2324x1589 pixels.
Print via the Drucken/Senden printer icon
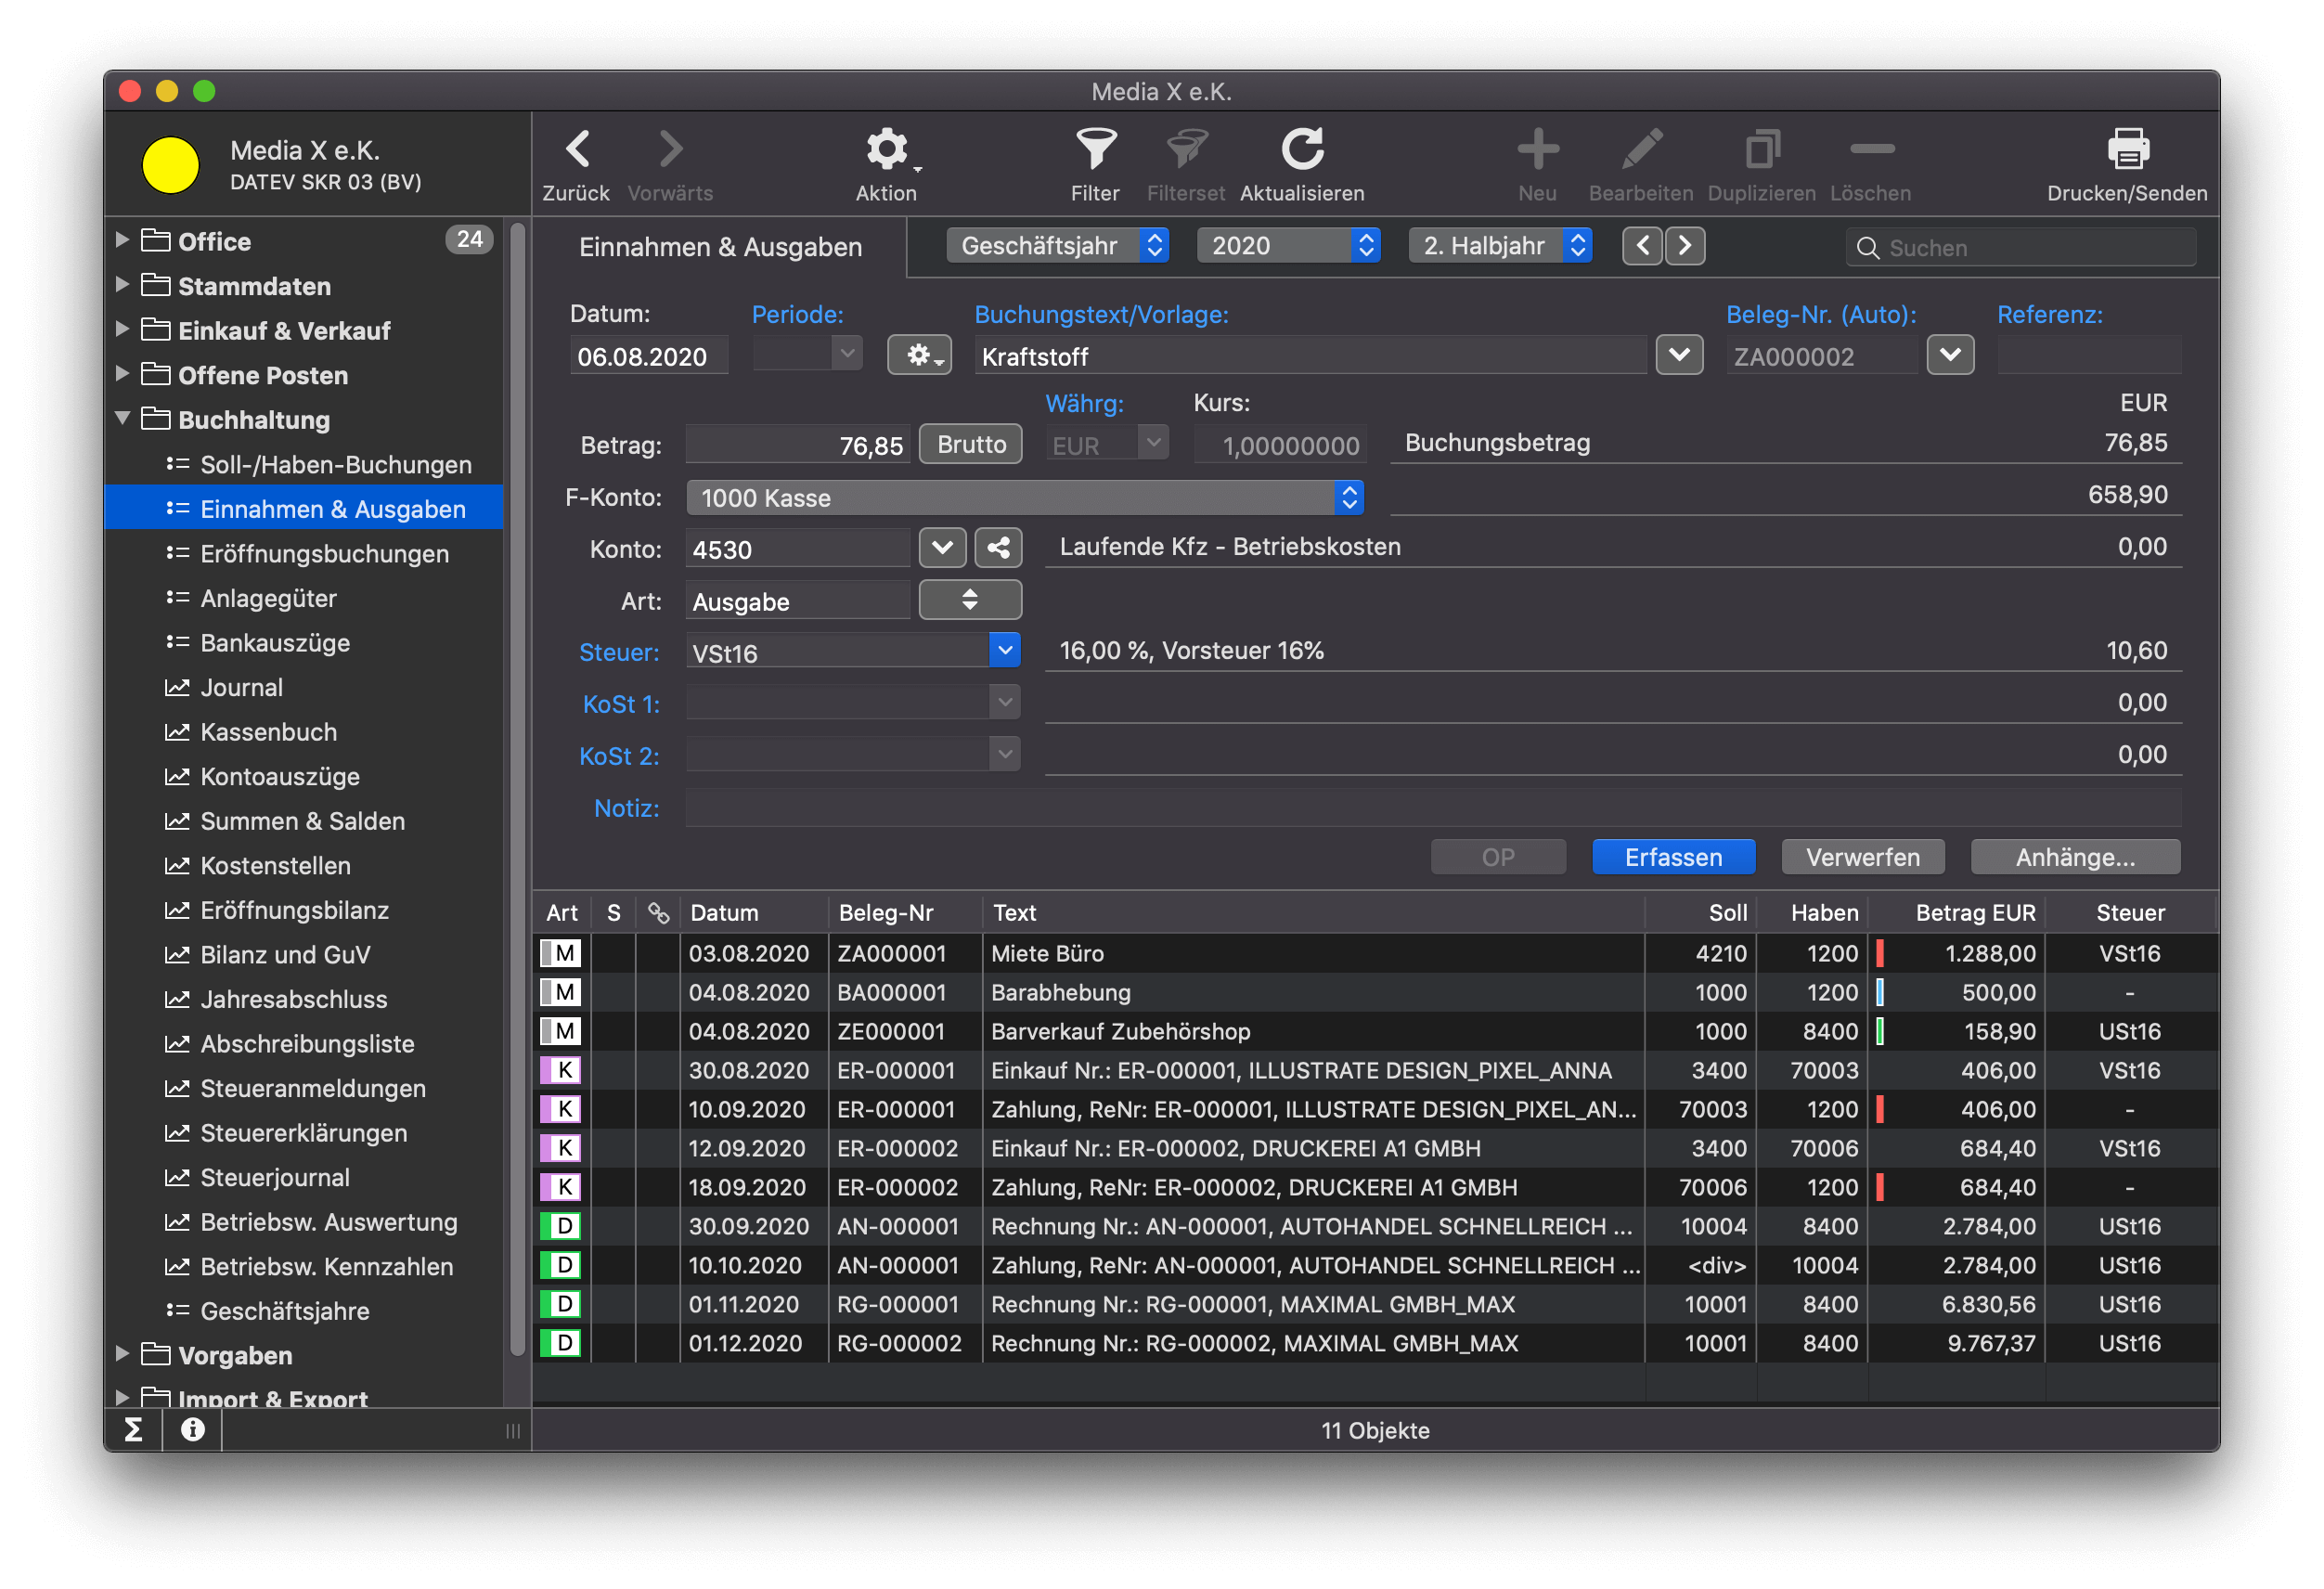(x=2127, y=149)
